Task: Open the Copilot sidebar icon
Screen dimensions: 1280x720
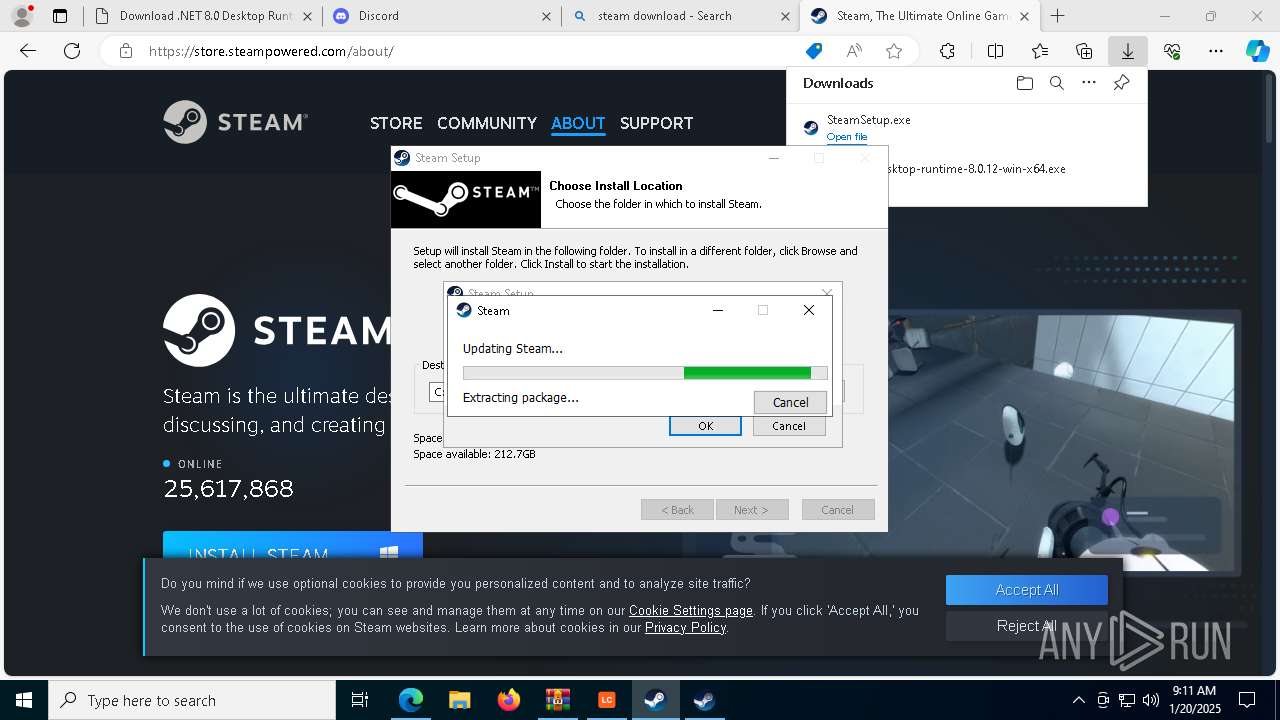Action: [x=1258, y=51]
